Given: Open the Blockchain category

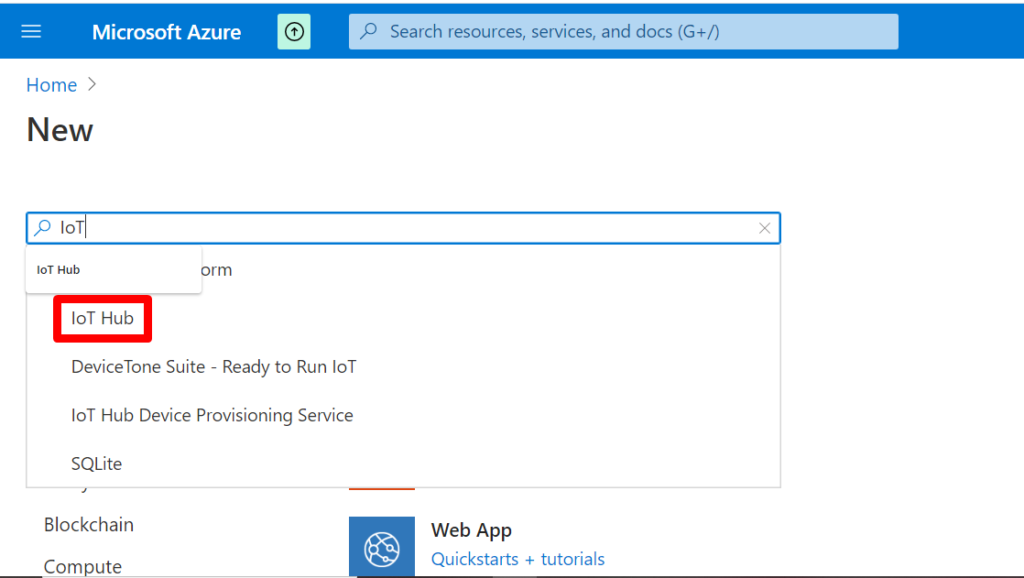Looking at the screenshot, I should click(x=89, y=524).
